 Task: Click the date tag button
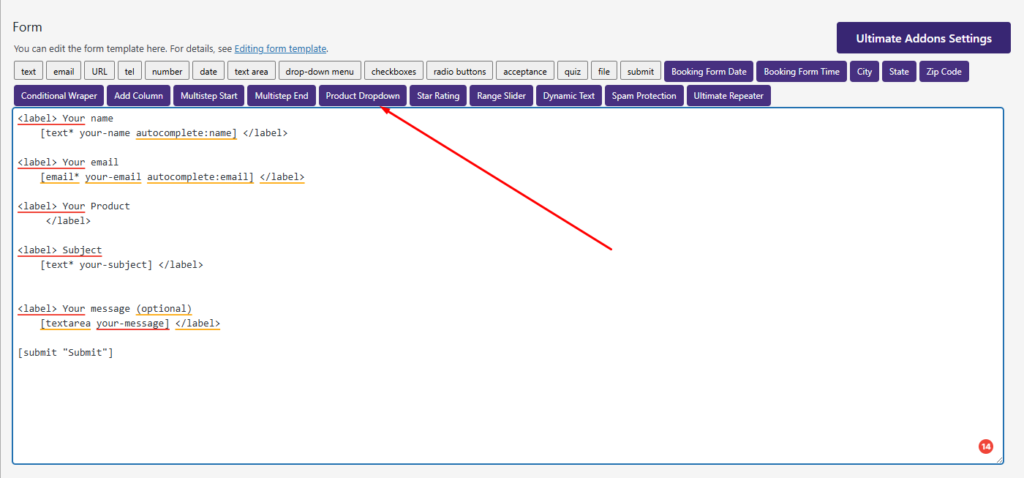click(x=209, y=71)
